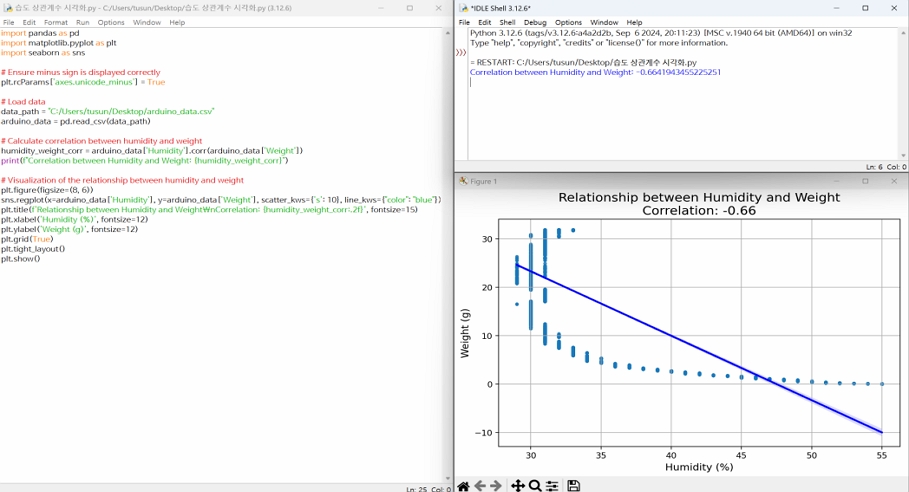Click the plt.rcParams axes.unicode_minus line

point(83,82)
